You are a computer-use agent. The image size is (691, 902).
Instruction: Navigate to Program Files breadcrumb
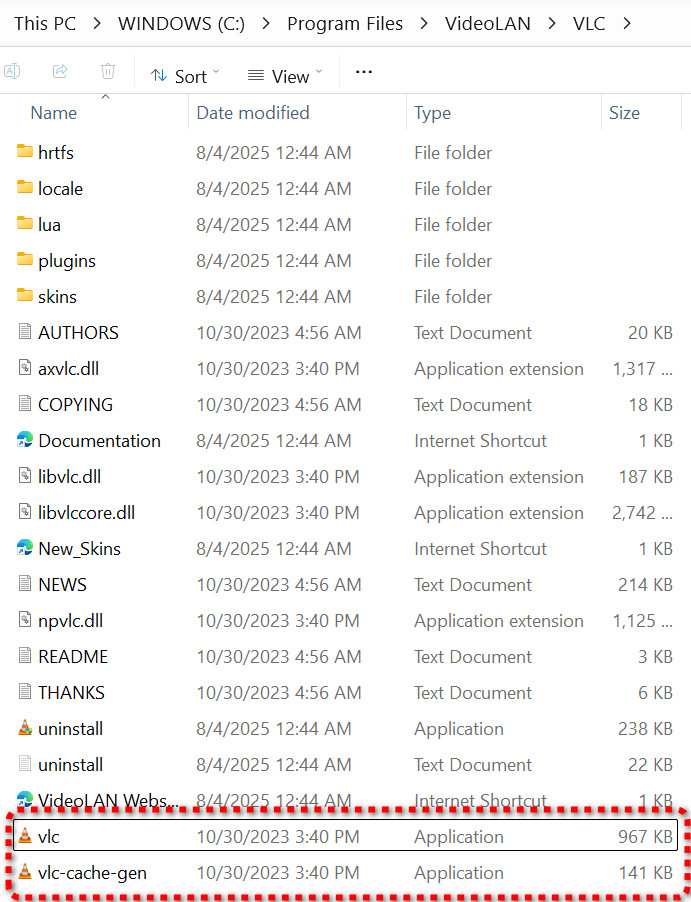click(x=345, y=24)
